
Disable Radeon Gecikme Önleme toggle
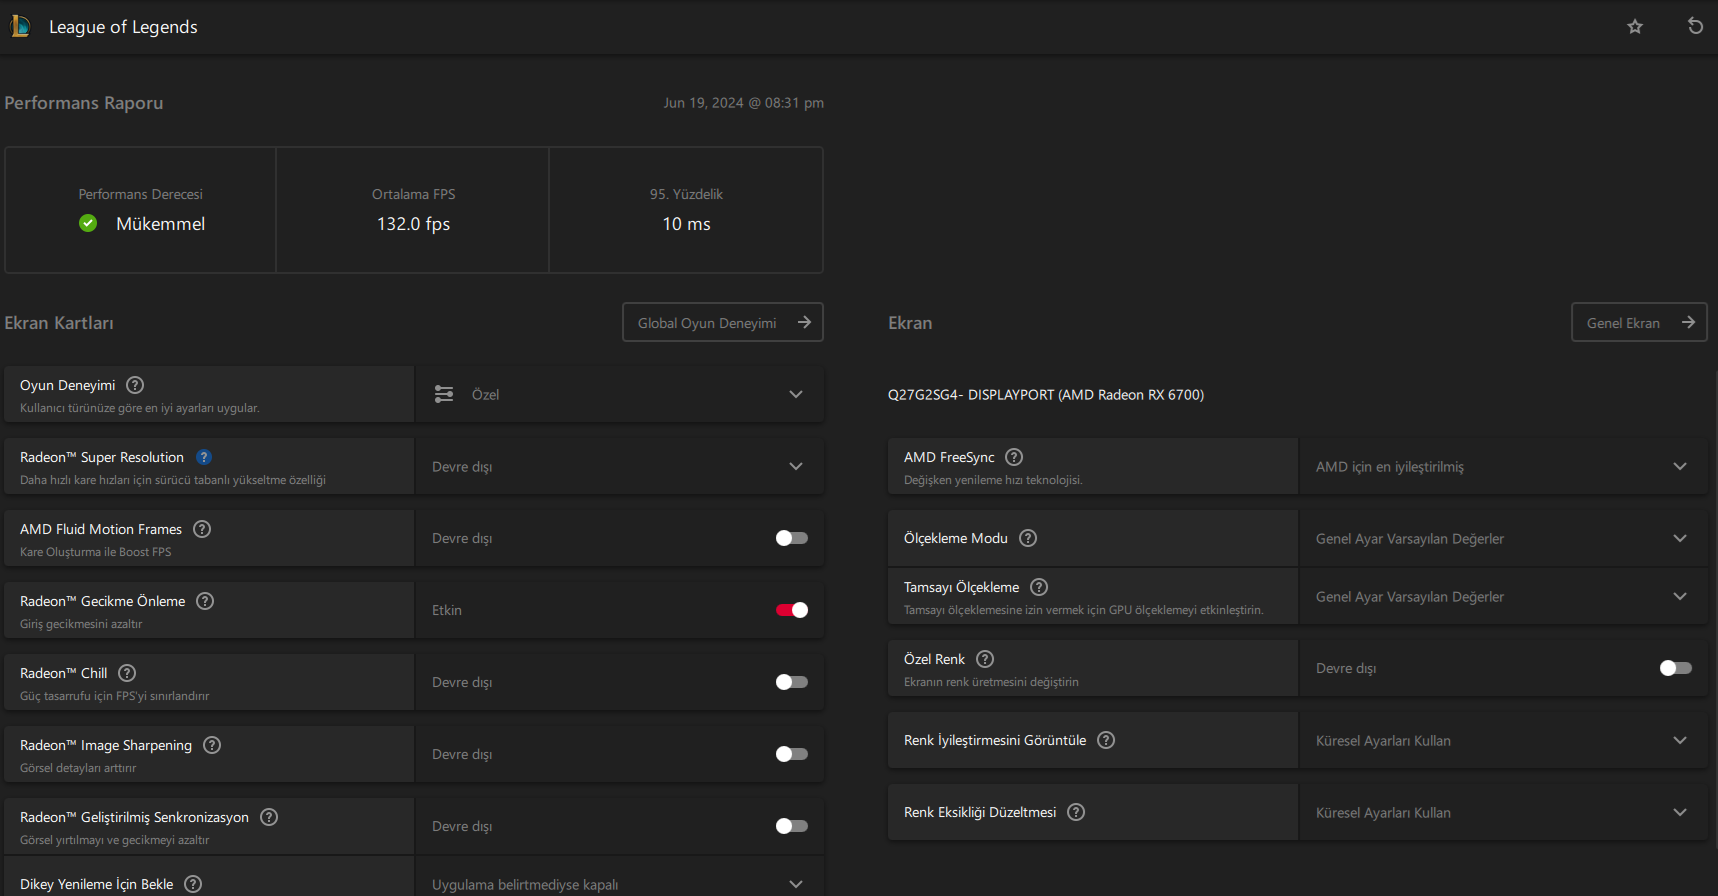(x=791, y=610)
